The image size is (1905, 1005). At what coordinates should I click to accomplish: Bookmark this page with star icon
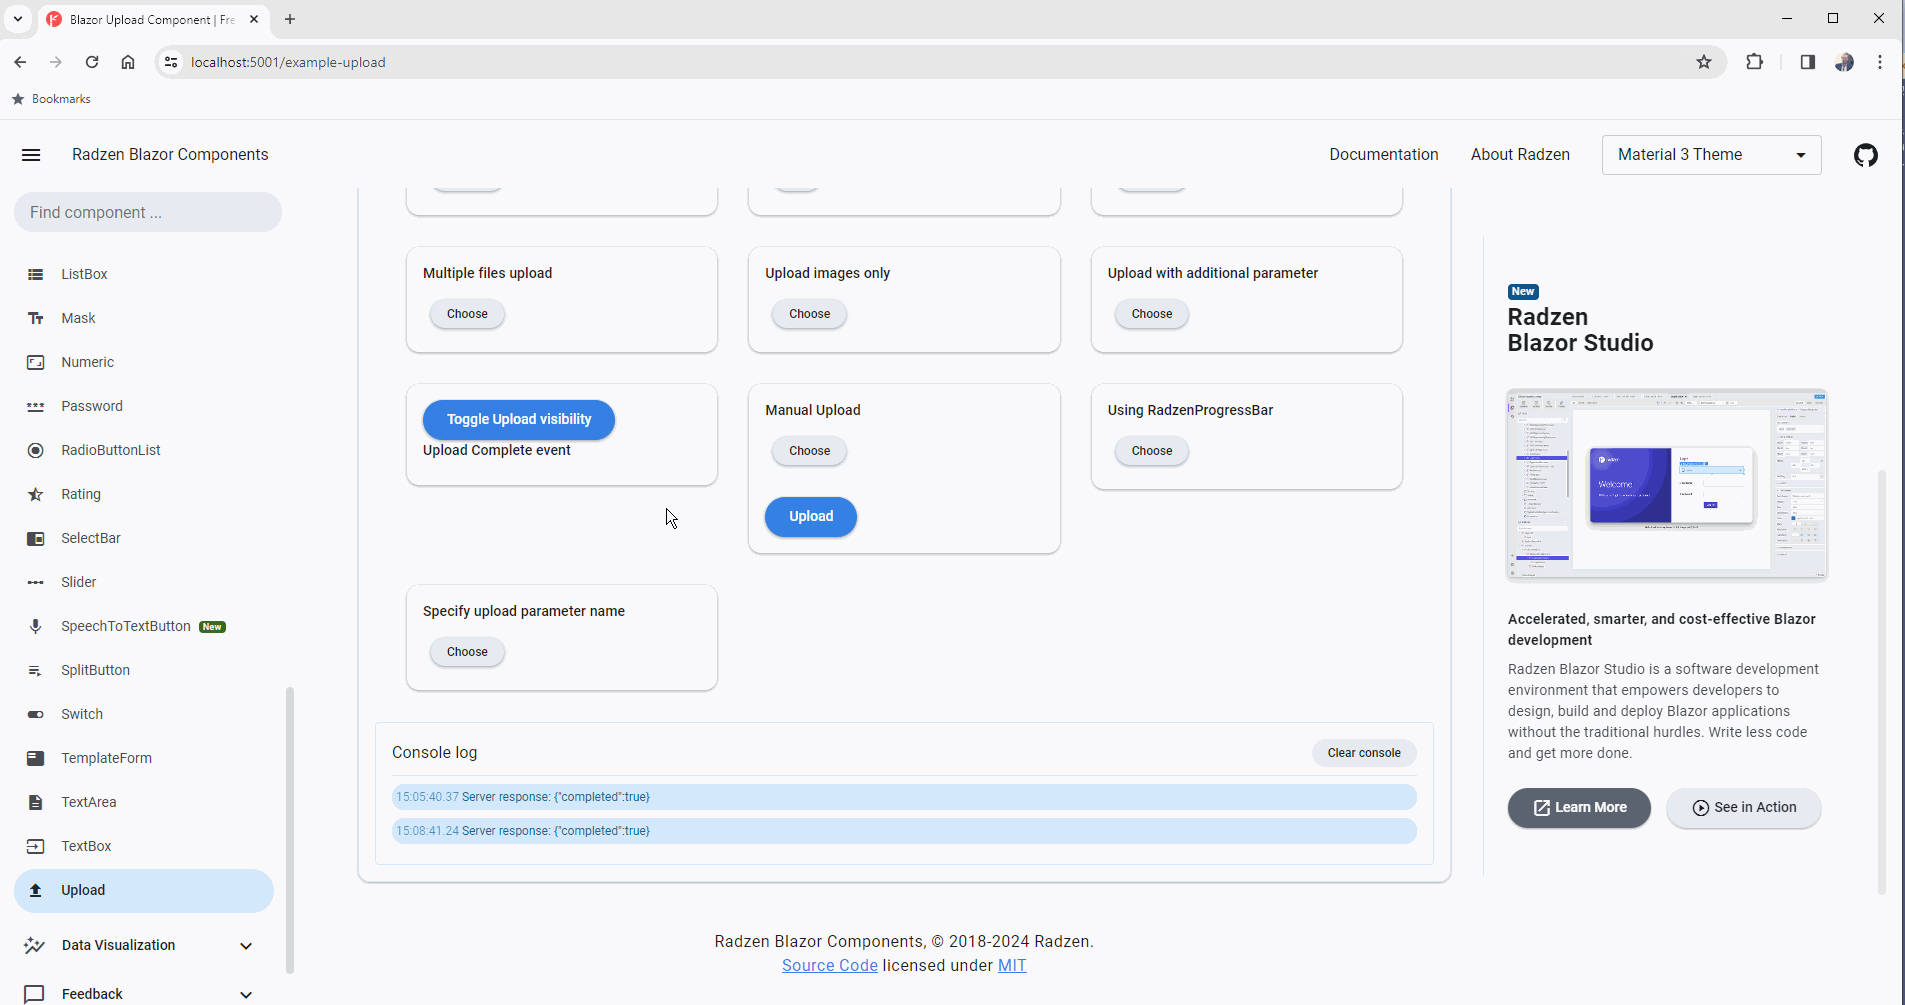coord(1704,62)
